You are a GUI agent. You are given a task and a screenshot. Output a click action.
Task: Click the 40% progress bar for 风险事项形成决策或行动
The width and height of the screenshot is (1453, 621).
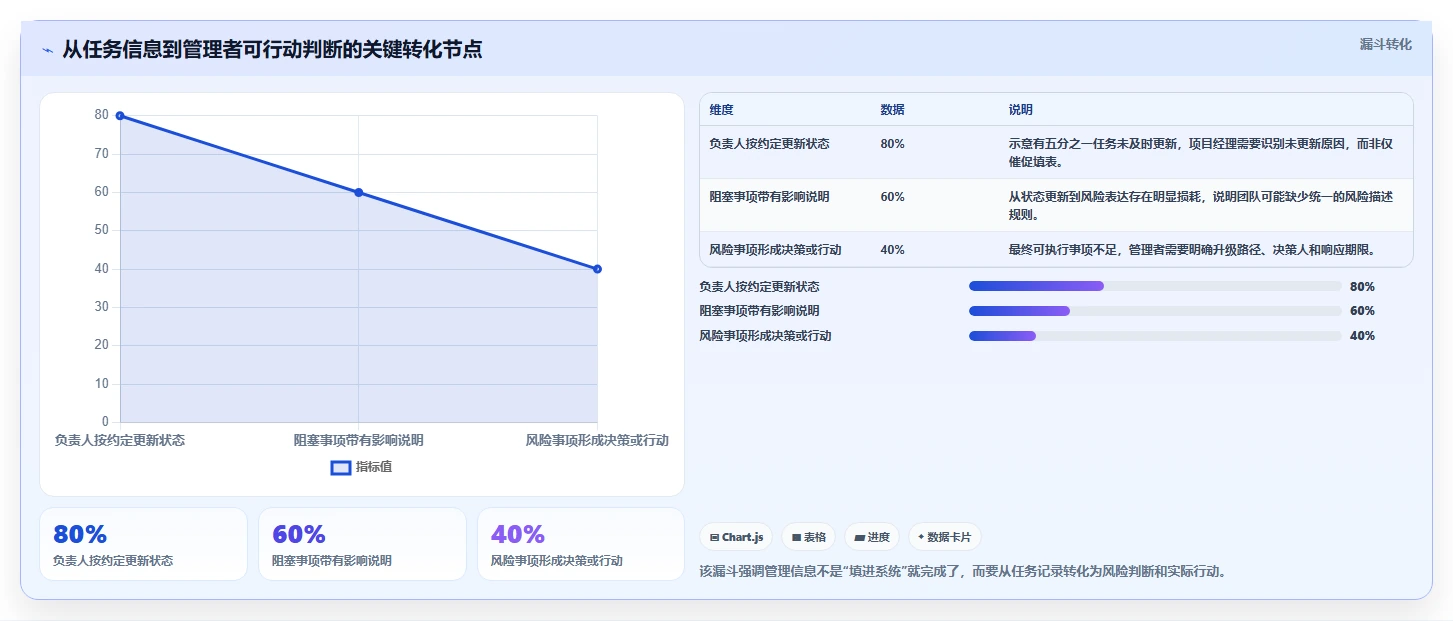tap(1155, 336)
